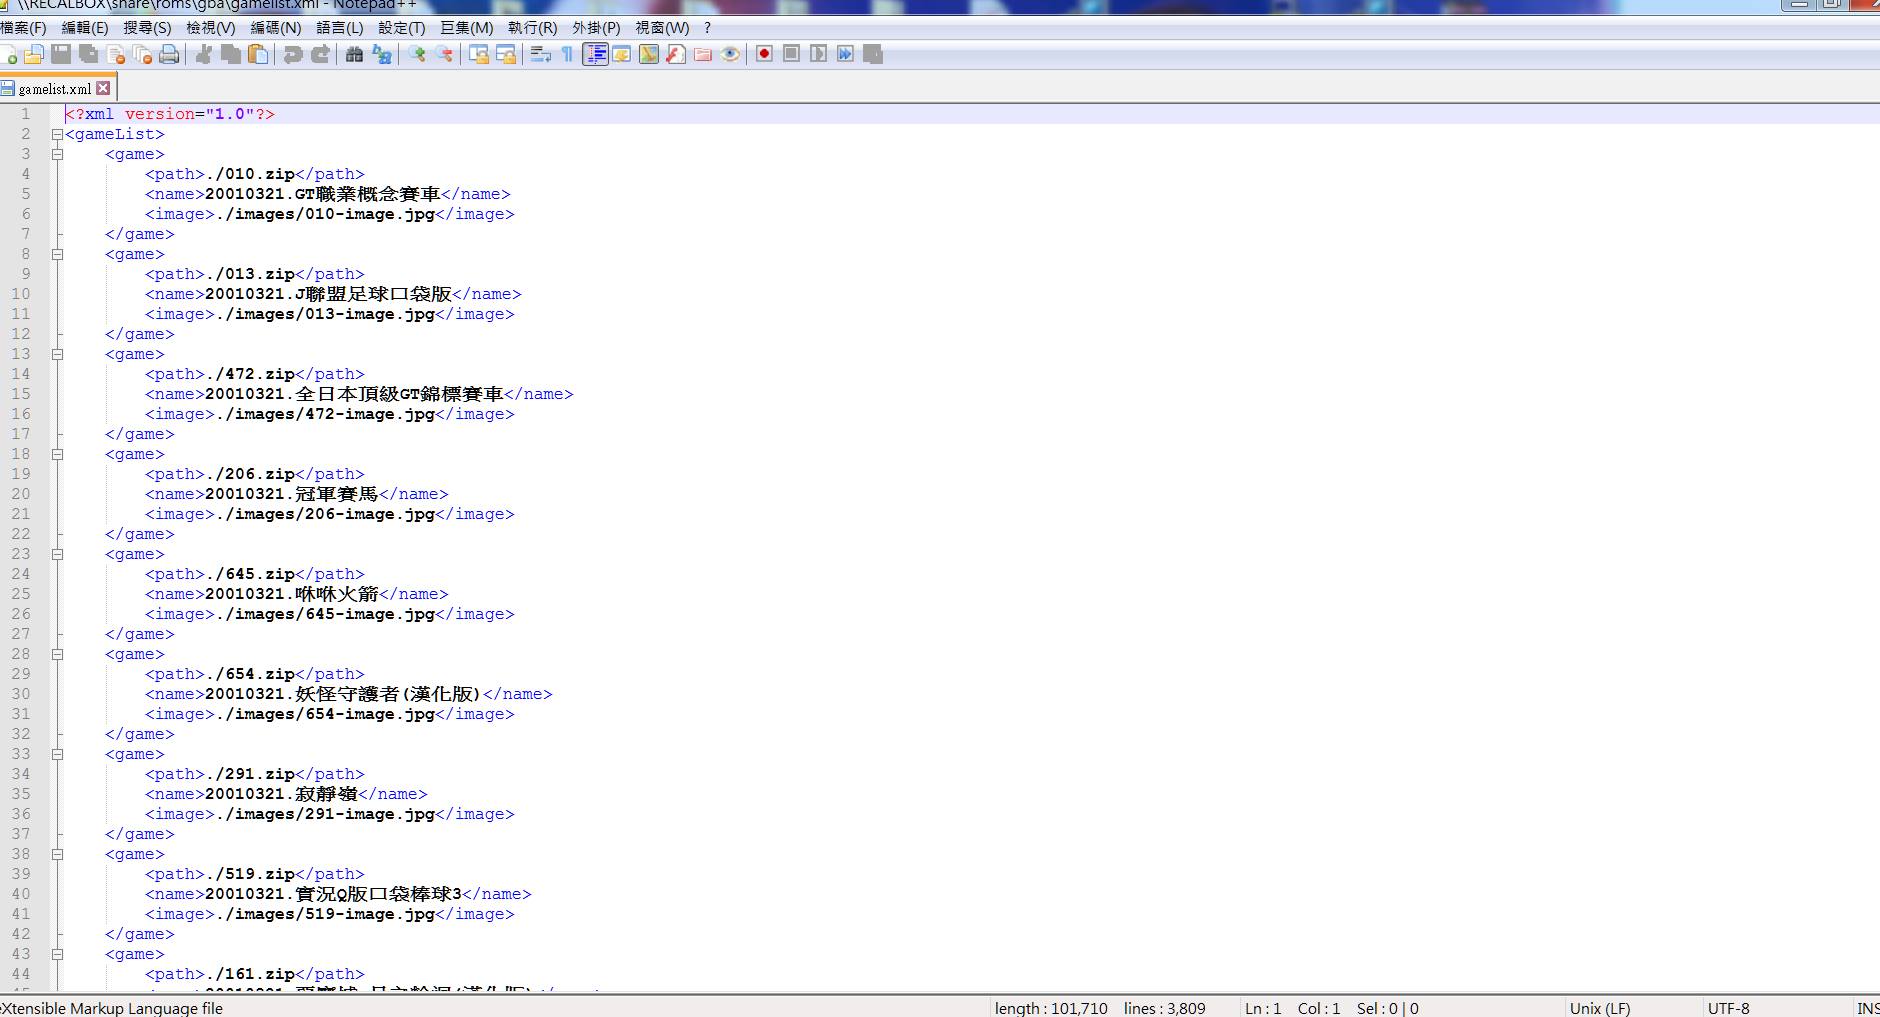
Task: Collapse the game block on line 3
Action: point(57,154)
